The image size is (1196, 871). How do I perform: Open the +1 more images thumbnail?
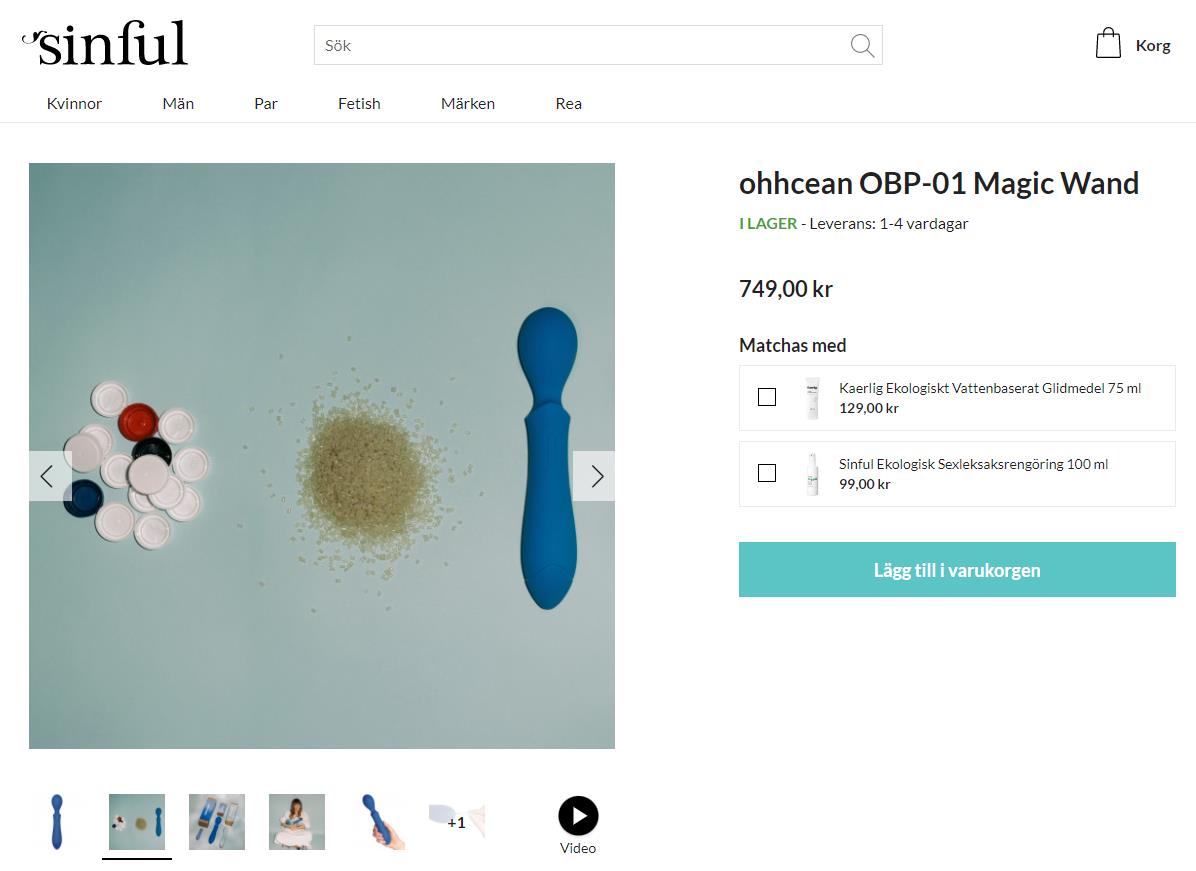[x=456, y=822]
